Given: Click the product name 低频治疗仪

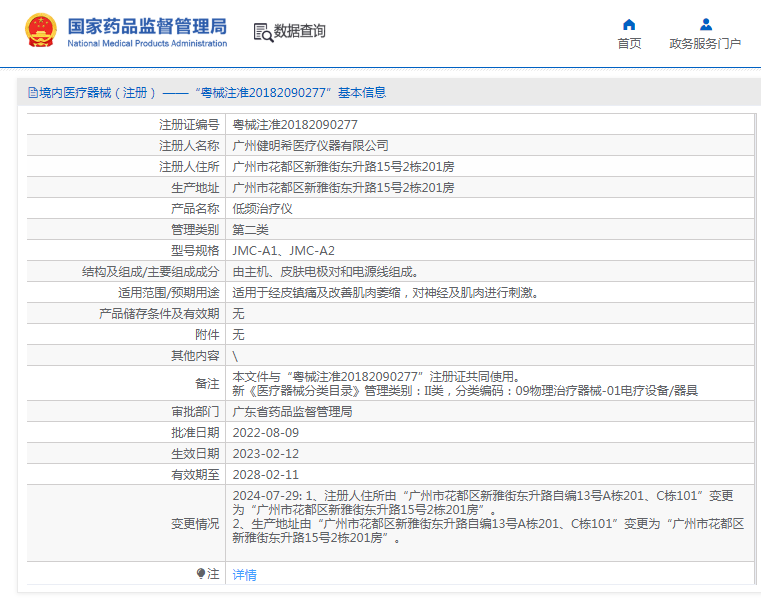Looking at the screenshot, I should (x=262, y=209).
